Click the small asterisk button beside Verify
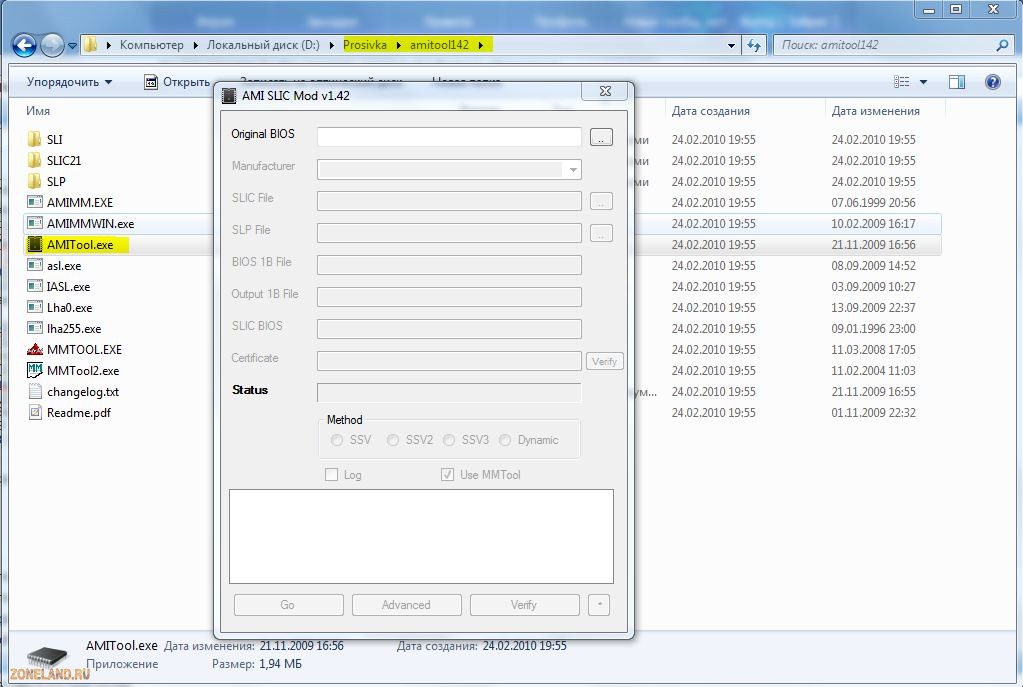 click(x=599, y=605)
